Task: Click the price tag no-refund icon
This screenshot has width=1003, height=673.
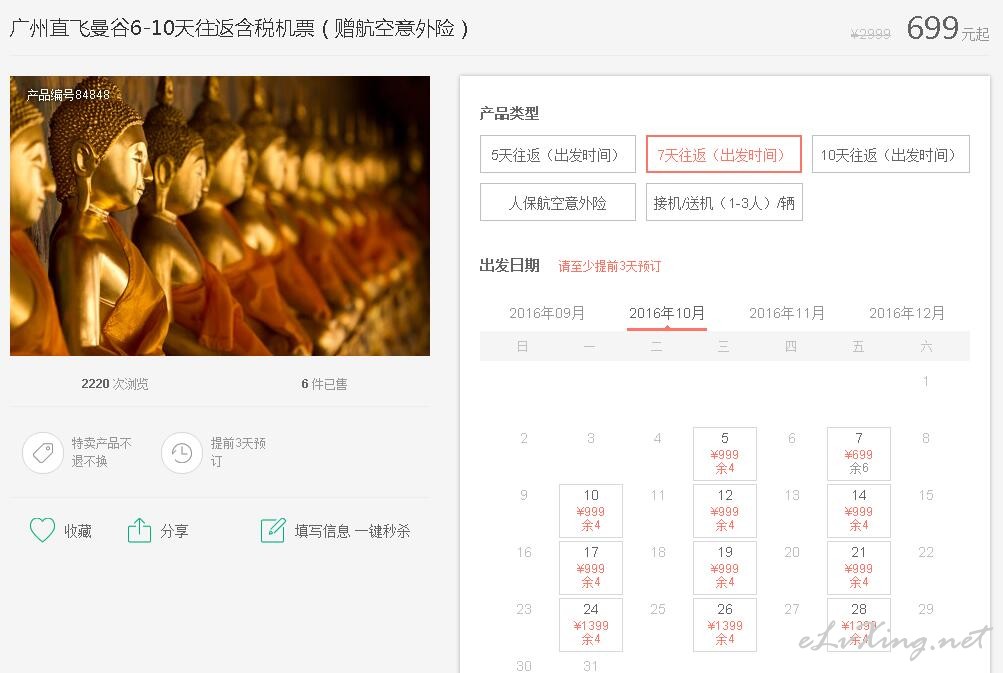Action: tap(43, 453)
